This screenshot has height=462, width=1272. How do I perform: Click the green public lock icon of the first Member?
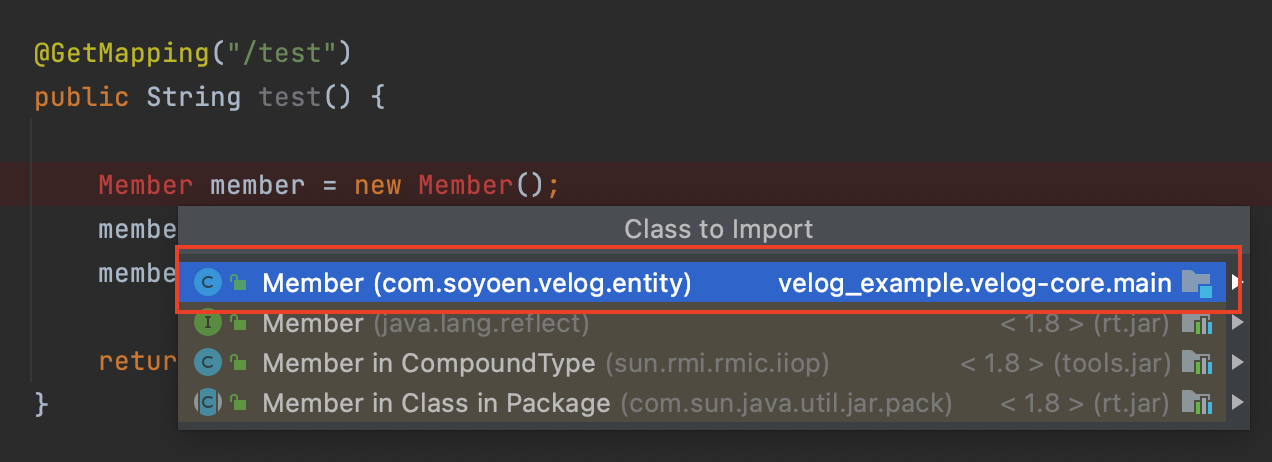tap(238, 284)
